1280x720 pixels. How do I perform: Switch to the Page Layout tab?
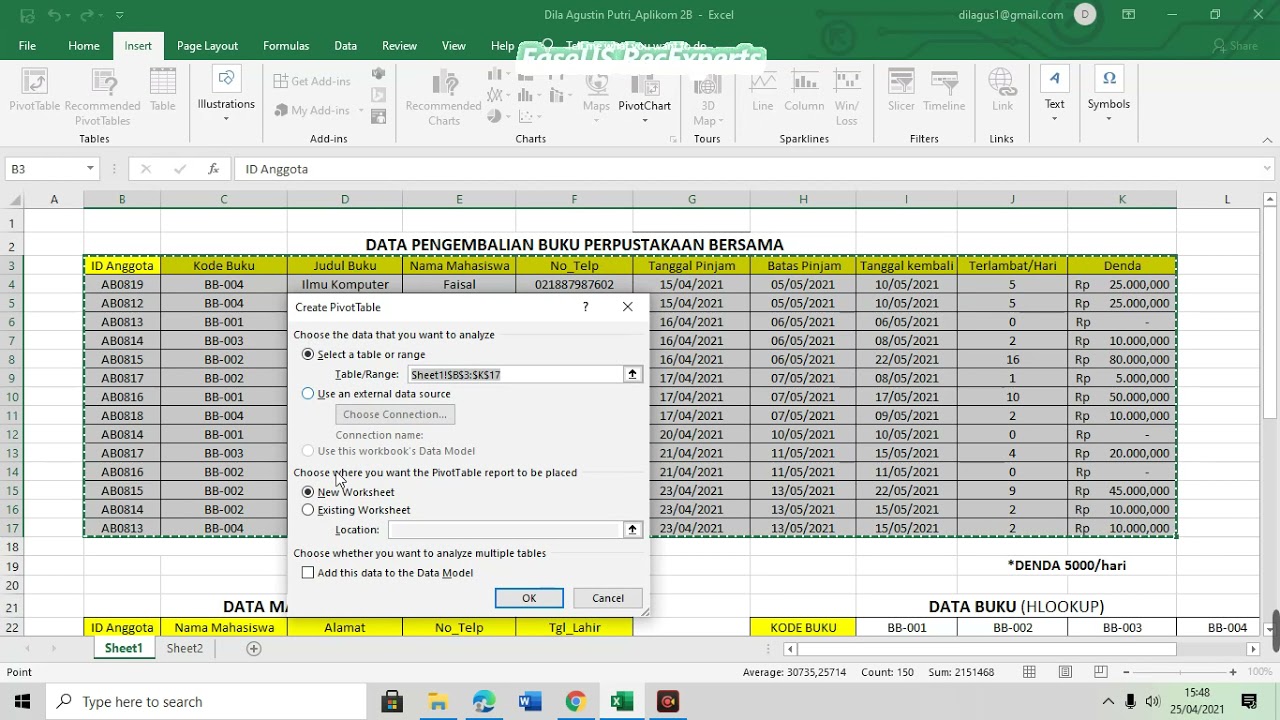[207, 46]
